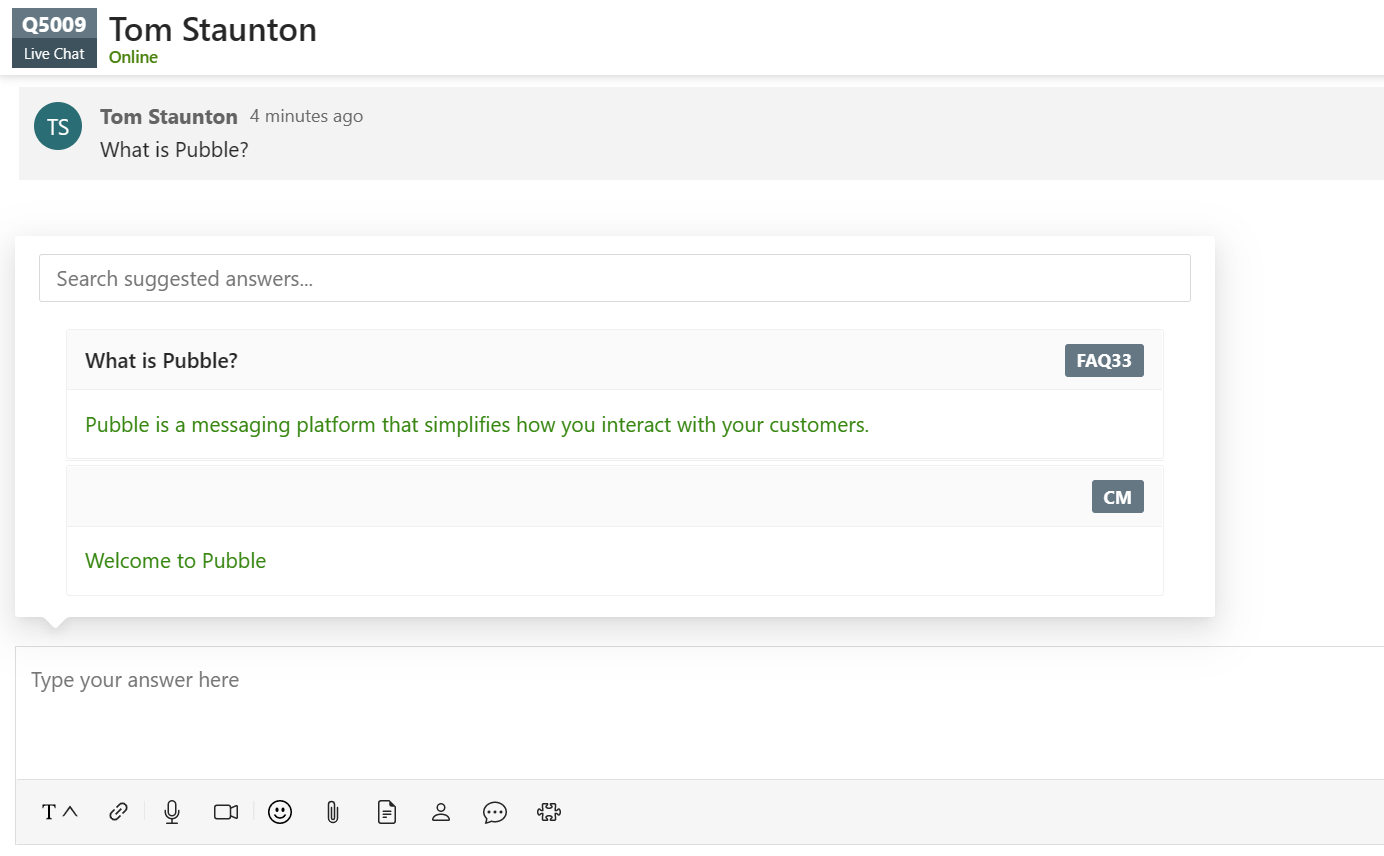Open the emoji picker
The width and height of the screenshot is (1384, 856).
(x=279, y=812)
